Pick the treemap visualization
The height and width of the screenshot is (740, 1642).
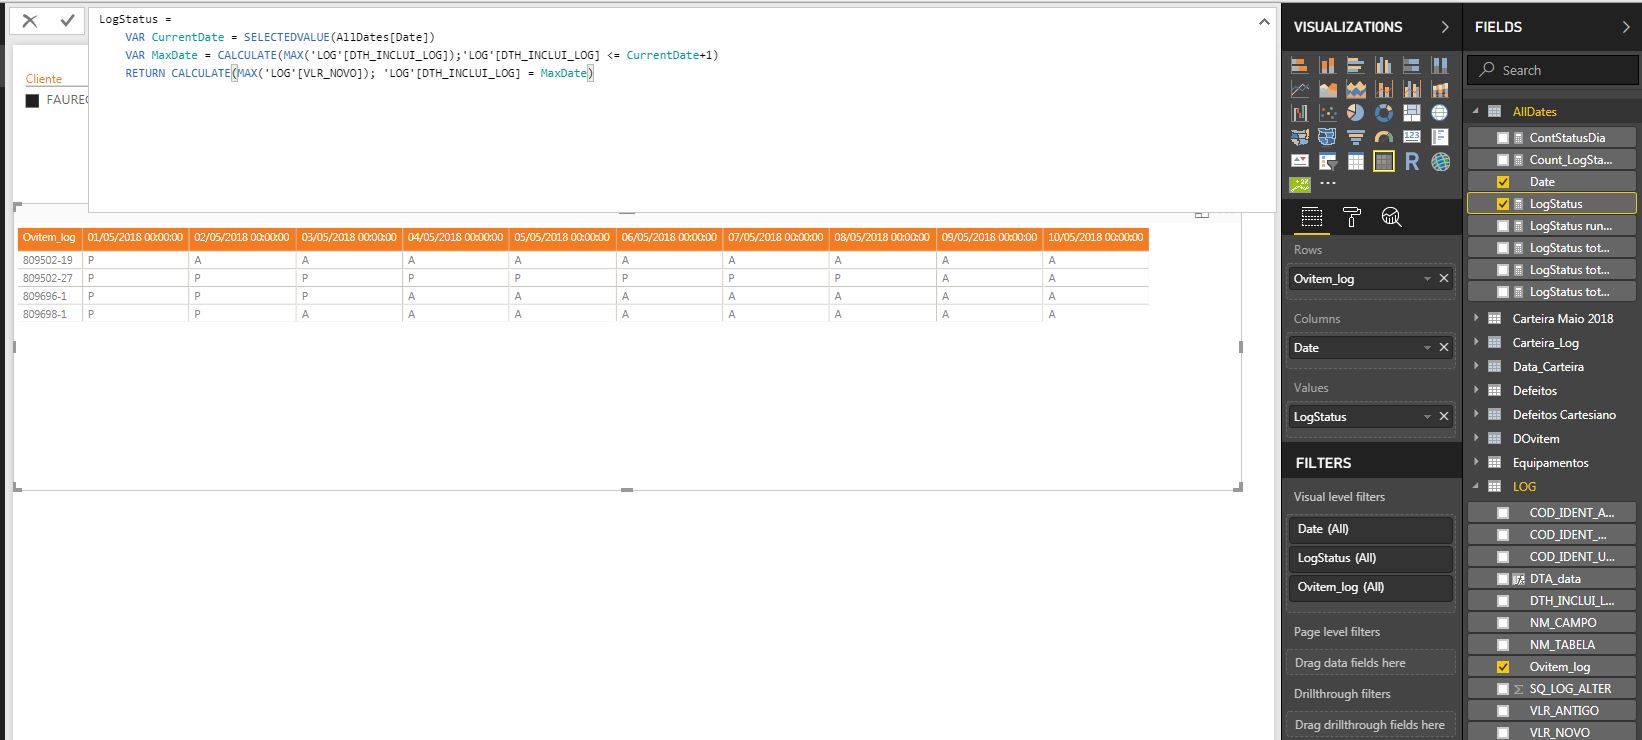click(1412, 113)
